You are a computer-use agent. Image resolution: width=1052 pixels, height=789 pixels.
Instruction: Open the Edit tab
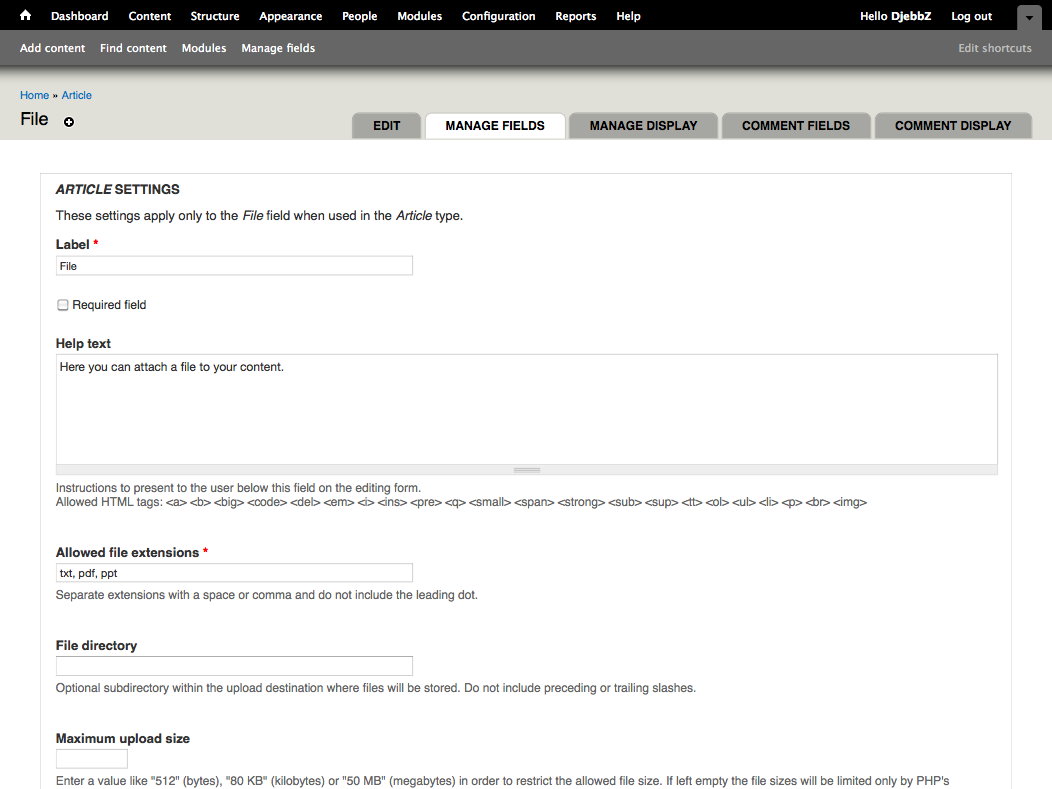click(386, 126)
